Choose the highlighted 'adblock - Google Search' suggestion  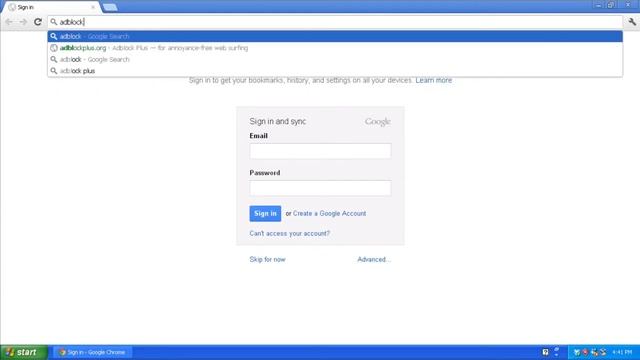pyautogui.click(x=335, y=36)
